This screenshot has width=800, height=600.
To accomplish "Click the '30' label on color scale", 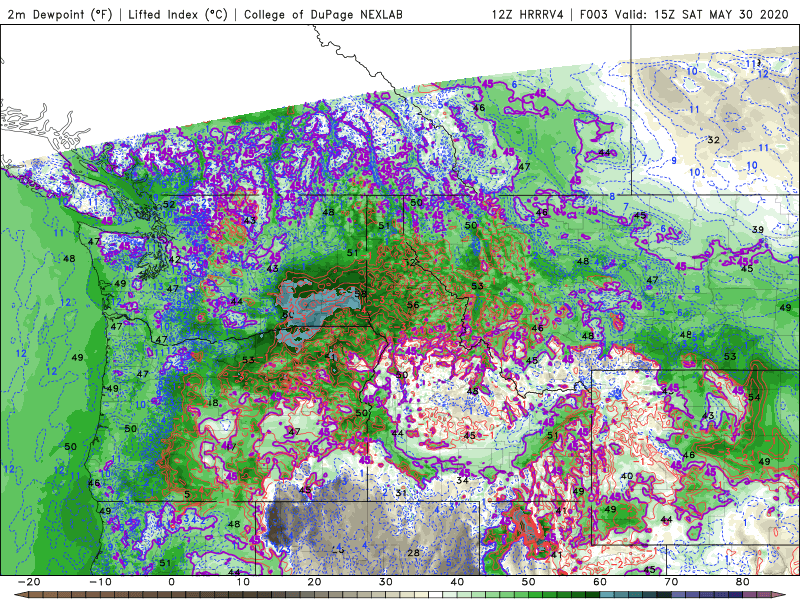I will point(386,582).
